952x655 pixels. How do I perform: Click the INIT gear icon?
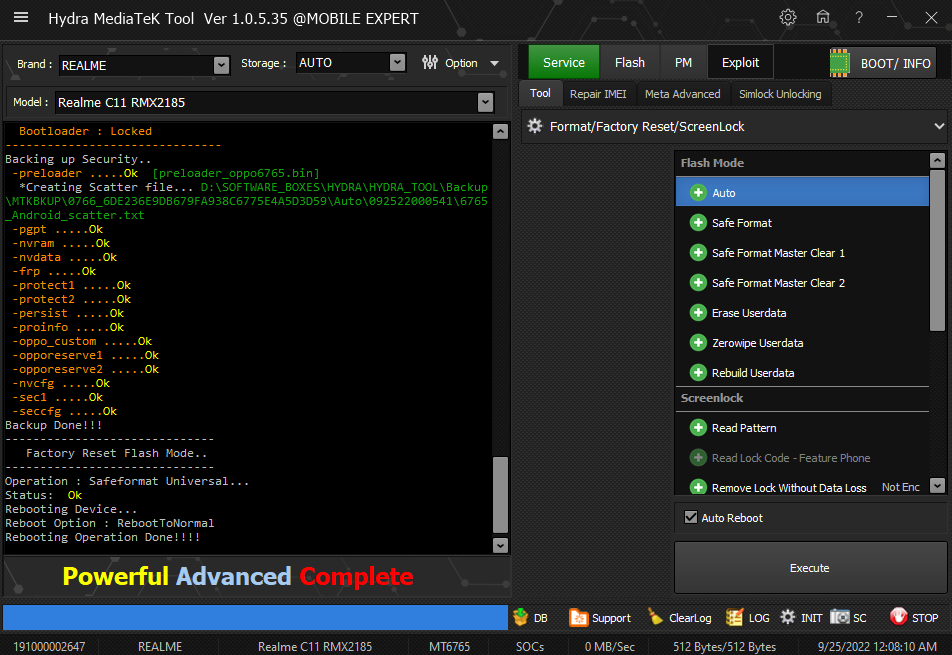point(787,617)
